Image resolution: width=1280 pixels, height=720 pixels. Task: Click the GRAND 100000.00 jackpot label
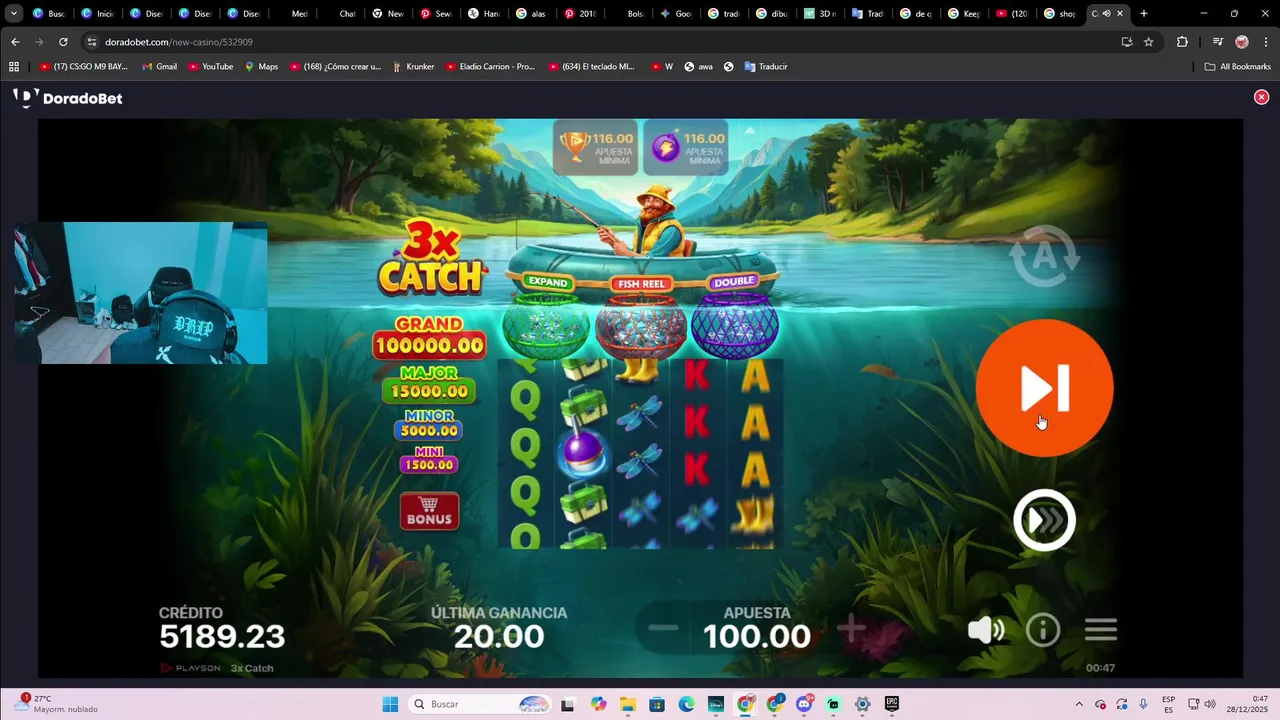tap(429, 338)
